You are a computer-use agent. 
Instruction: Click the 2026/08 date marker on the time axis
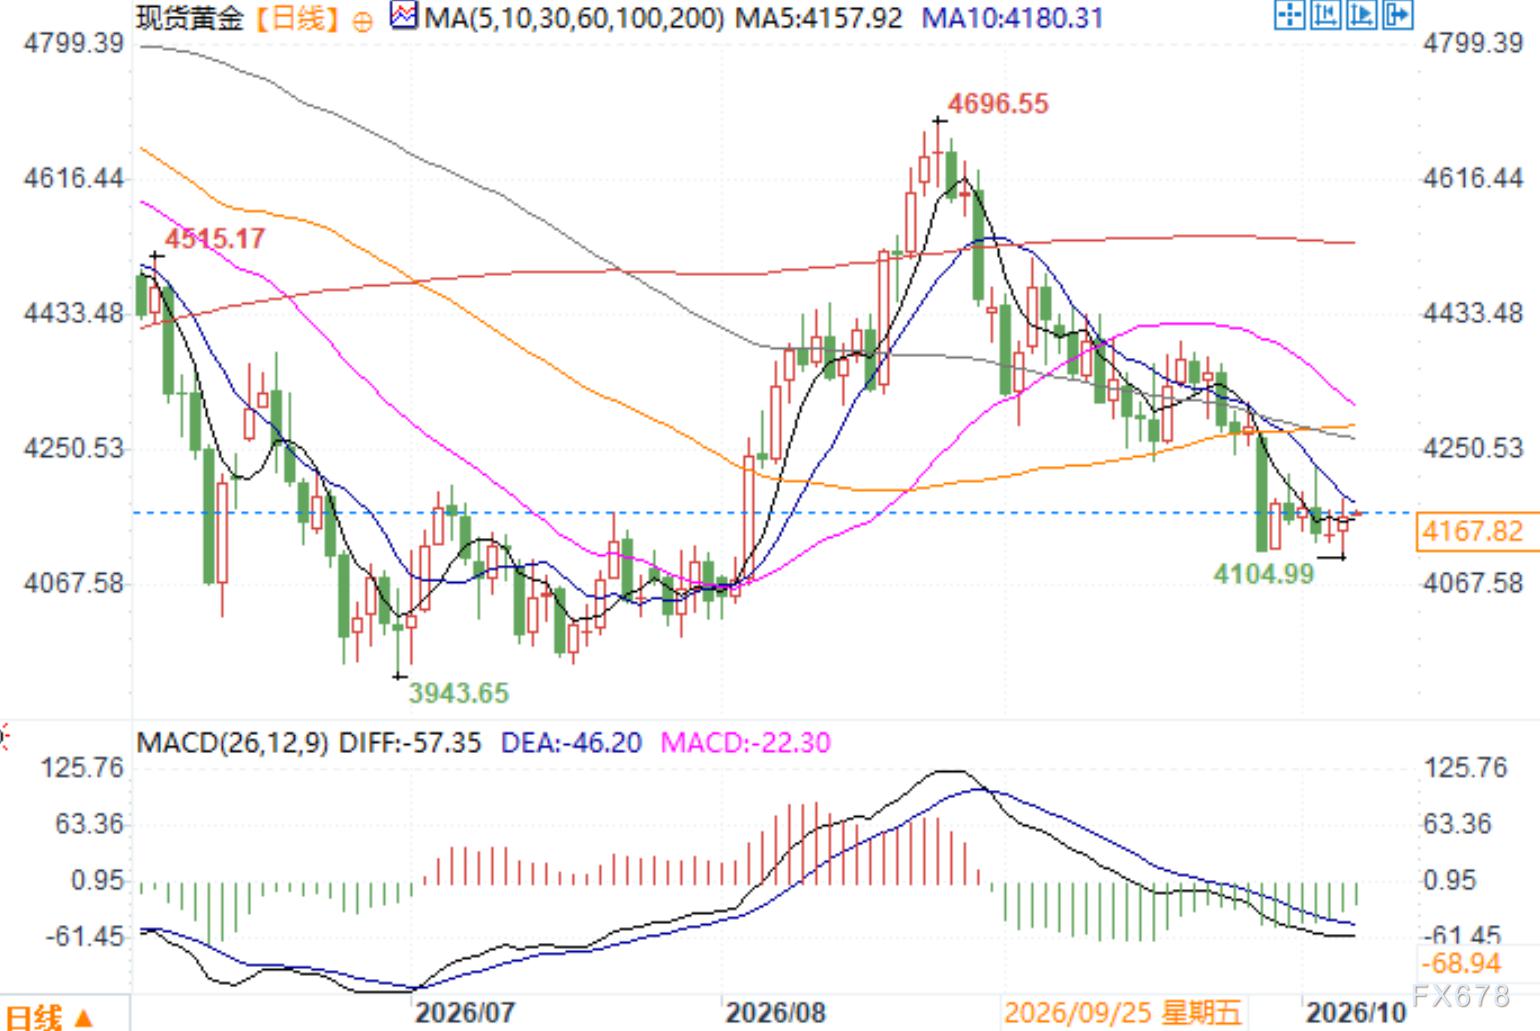[x=776, y=1013]
